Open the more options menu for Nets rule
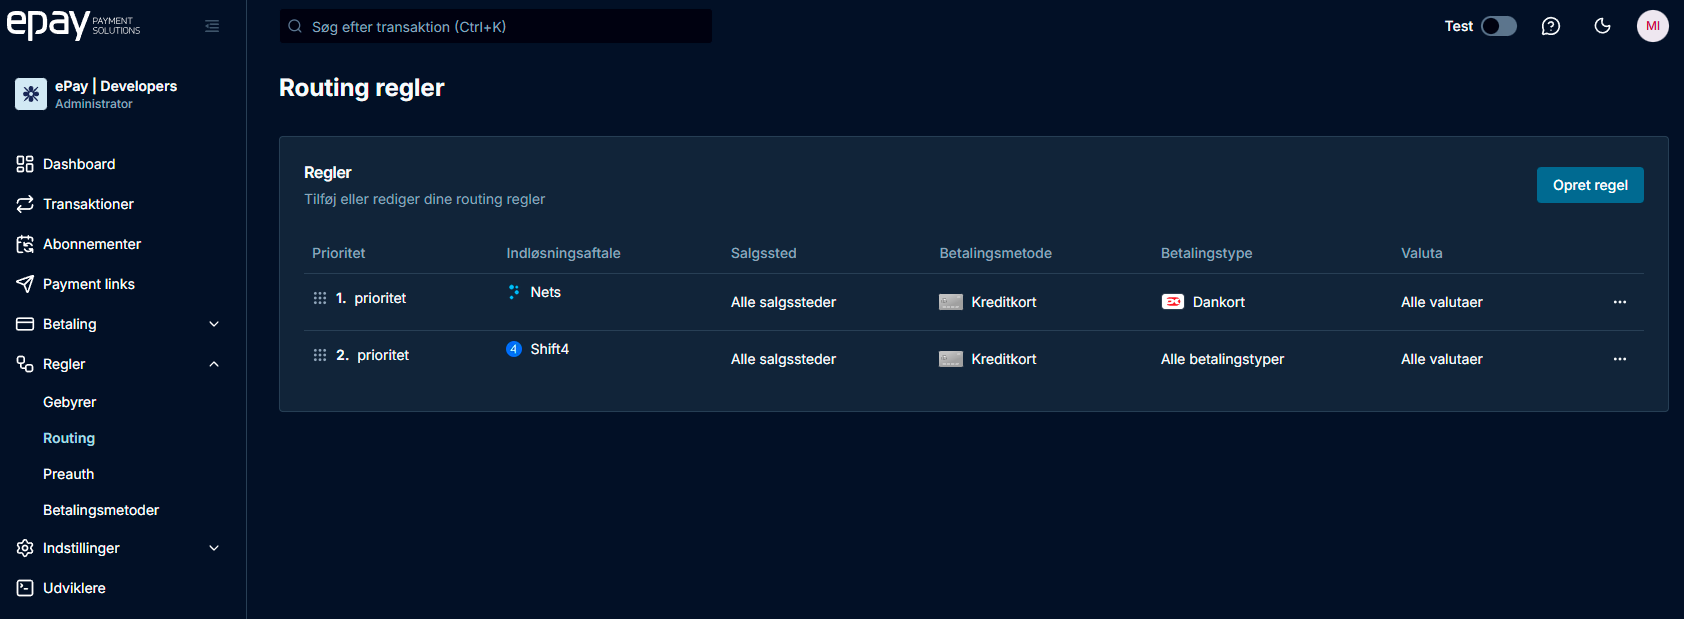The height and width of the screenshot is (619, 1684). 1620,302
